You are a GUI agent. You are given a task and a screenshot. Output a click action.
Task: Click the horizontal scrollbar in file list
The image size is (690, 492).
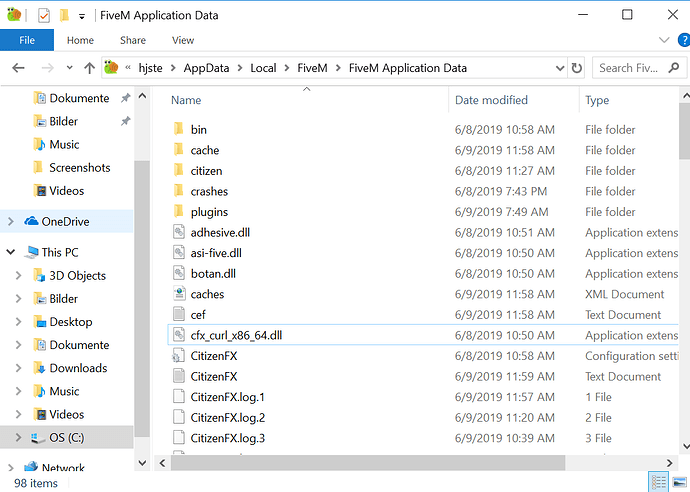368,463
